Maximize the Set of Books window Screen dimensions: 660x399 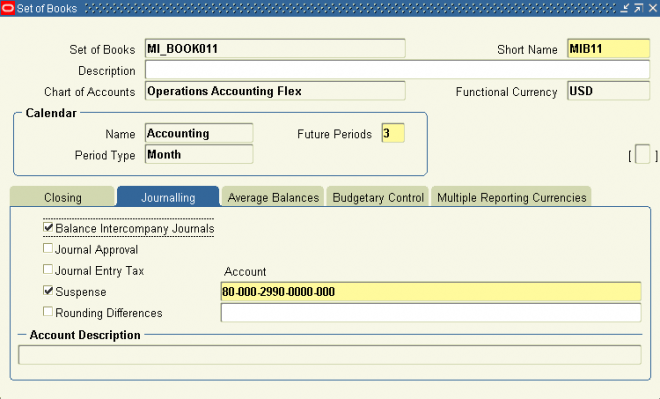pos(639,8)
